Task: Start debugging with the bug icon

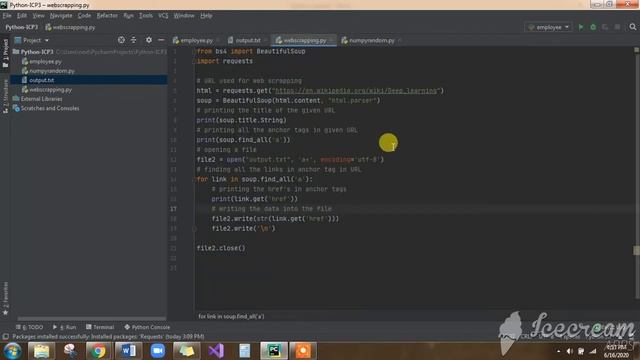Action: pos(593,27)
